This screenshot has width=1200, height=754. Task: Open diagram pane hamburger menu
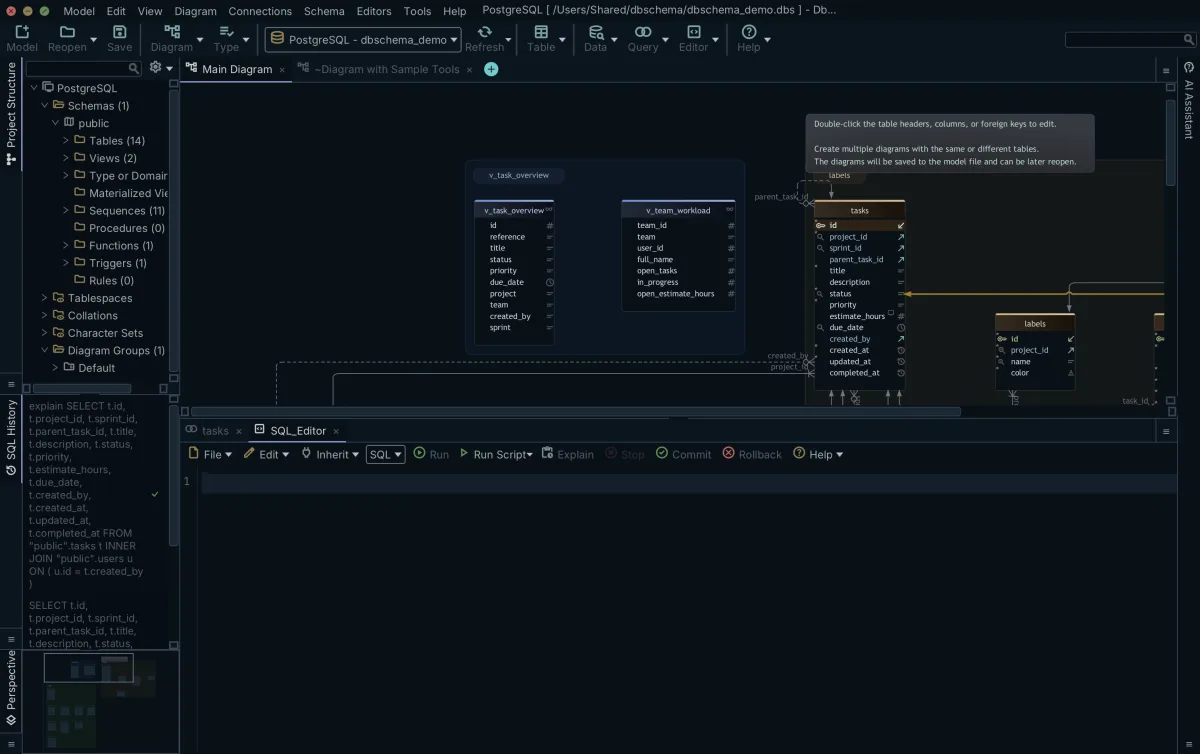point(1165,71)
